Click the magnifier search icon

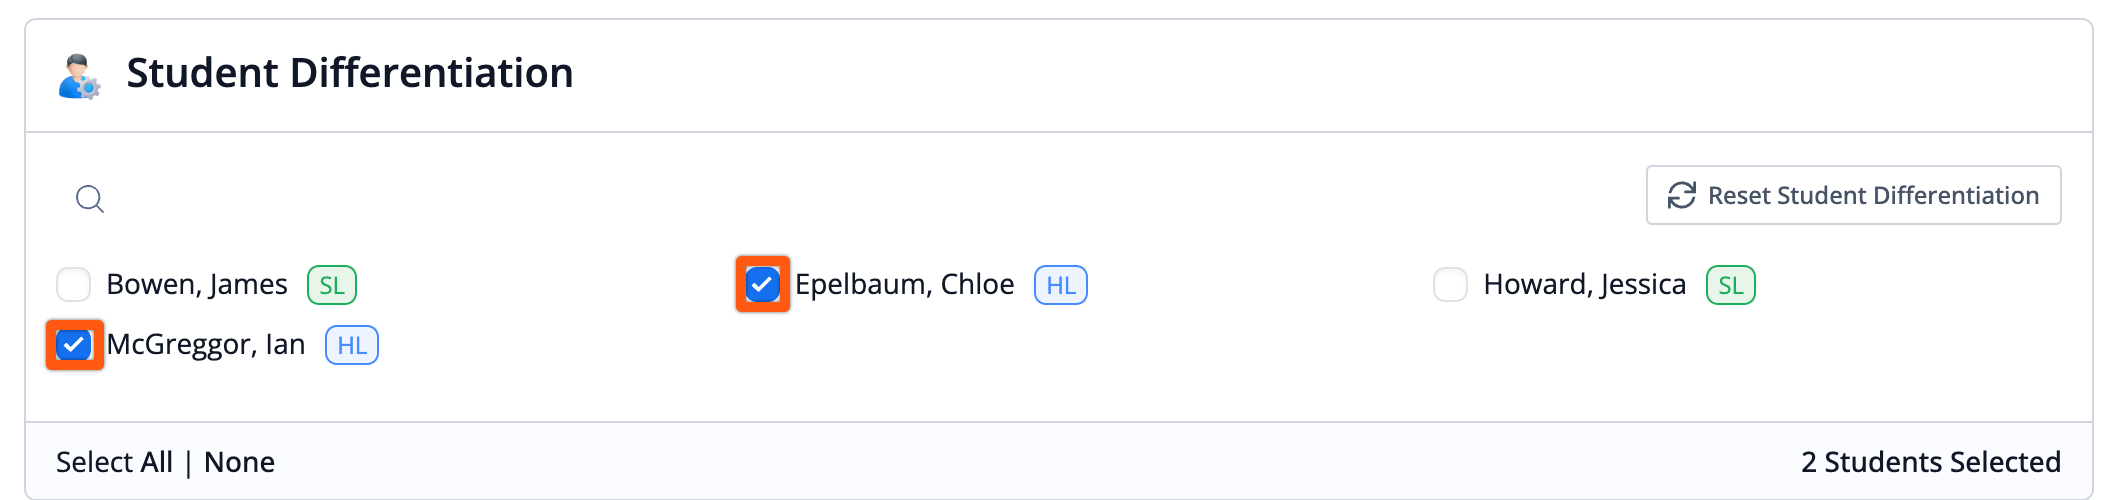click(90, 199)
